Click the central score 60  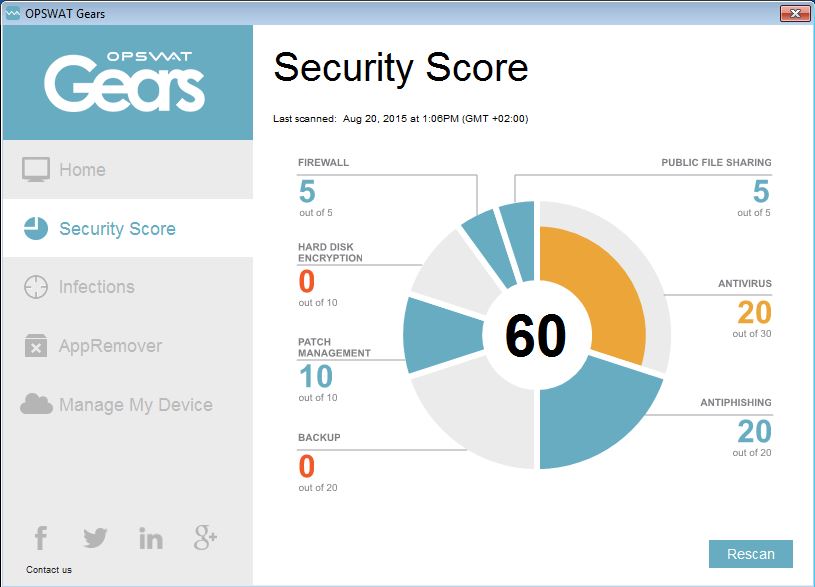point(535,336)
